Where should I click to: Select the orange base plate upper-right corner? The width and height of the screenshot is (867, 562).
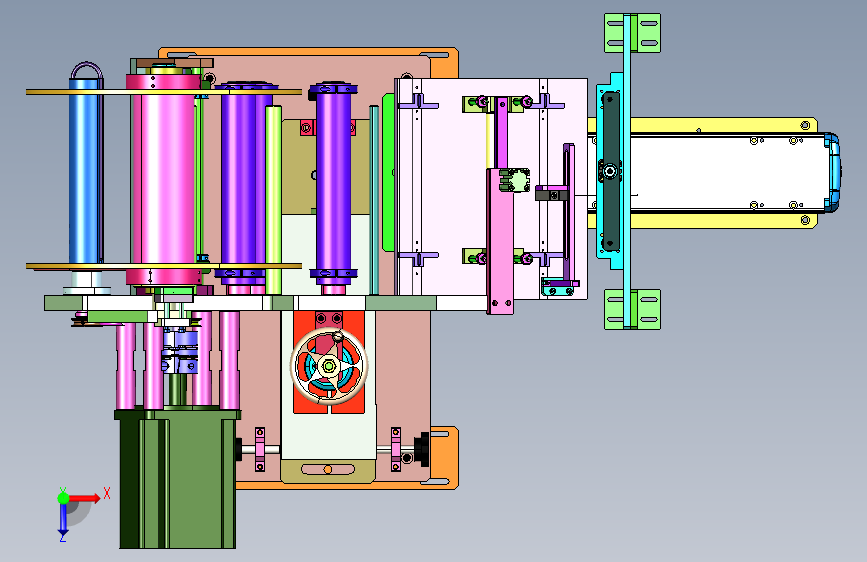445,62
